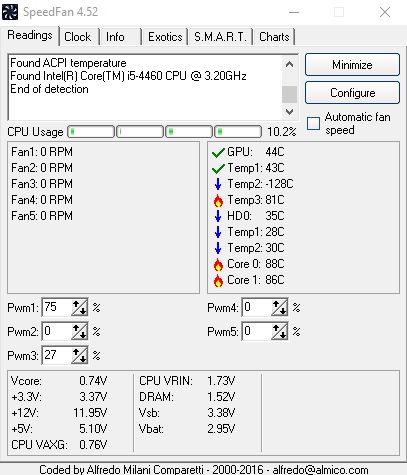Click the 'End of detection' log line
407x475 pixels.
pos(49,89)
